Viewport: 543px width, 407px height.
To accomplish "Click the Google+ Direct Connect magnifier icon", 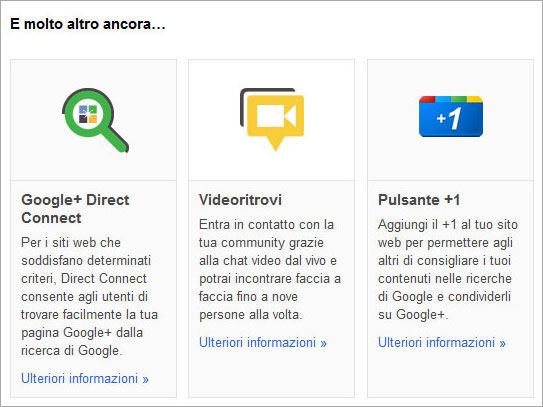I will coord(95,120).
